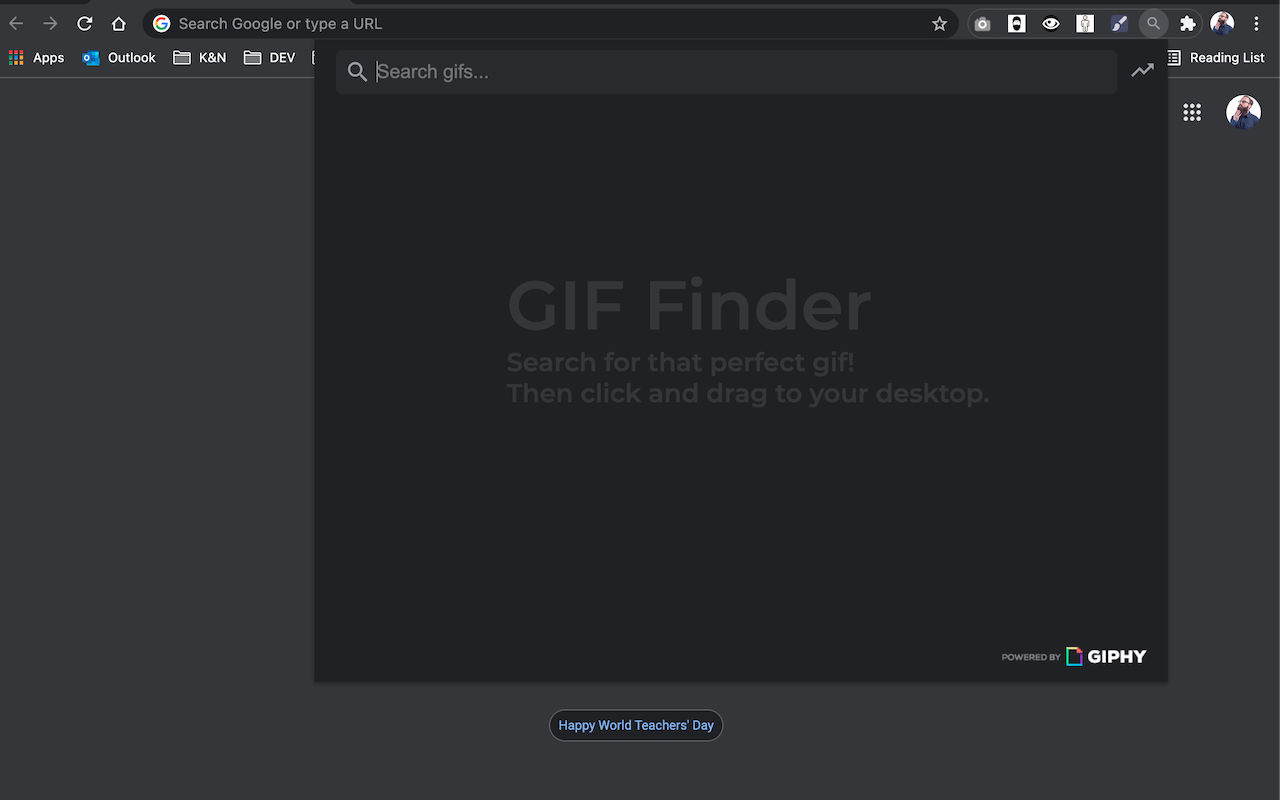Click the browser forward arrow
The height and width of the screenshot is (800, 1280).
coord(50,23)
